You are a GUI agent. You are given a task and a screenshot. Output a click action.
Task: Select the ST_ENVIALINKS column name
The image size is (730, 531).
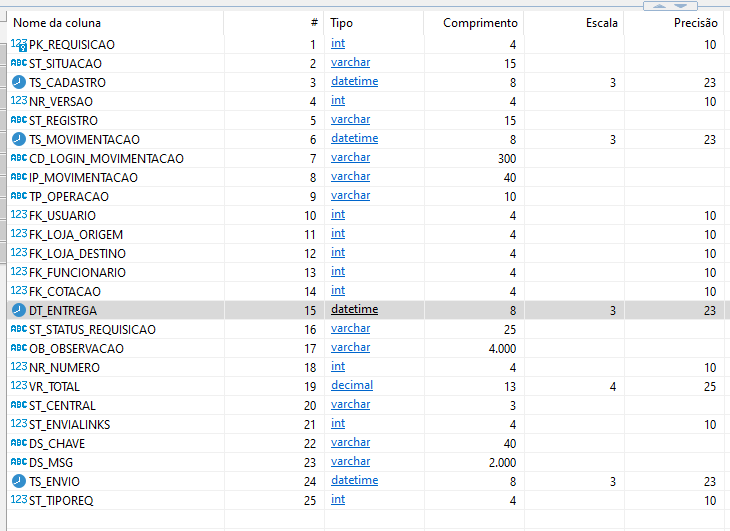point(69,424)
